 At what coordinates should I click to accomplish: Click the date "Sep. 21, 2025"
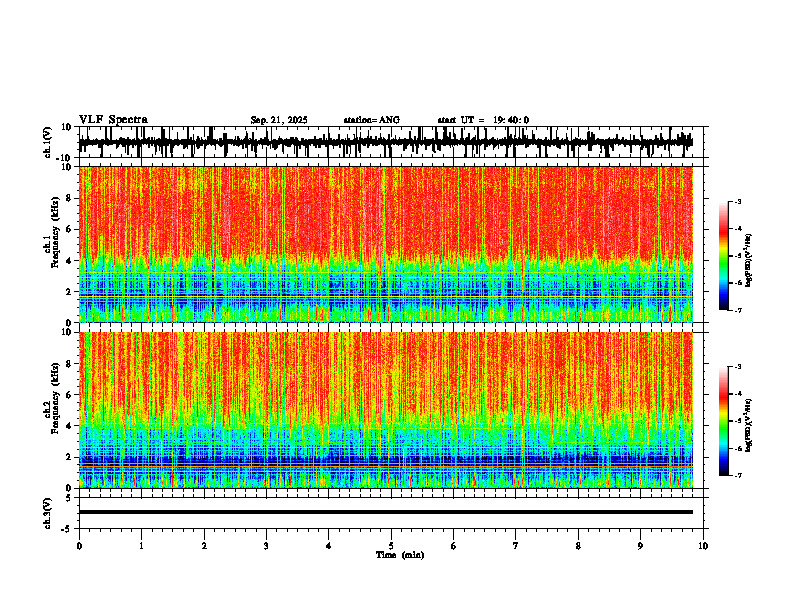279,120
